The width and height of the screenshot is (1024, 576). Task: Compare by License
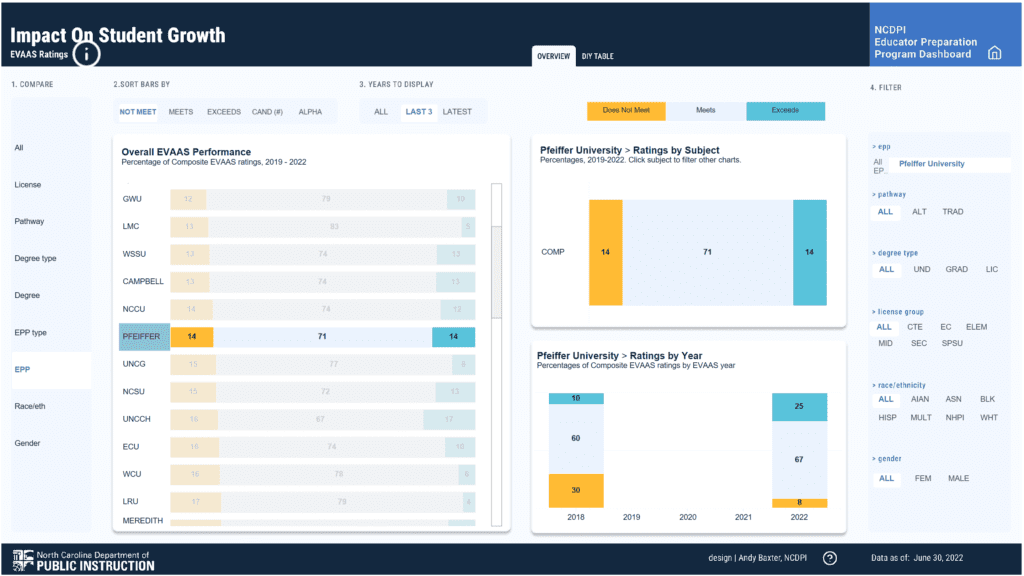coord(27,185)
